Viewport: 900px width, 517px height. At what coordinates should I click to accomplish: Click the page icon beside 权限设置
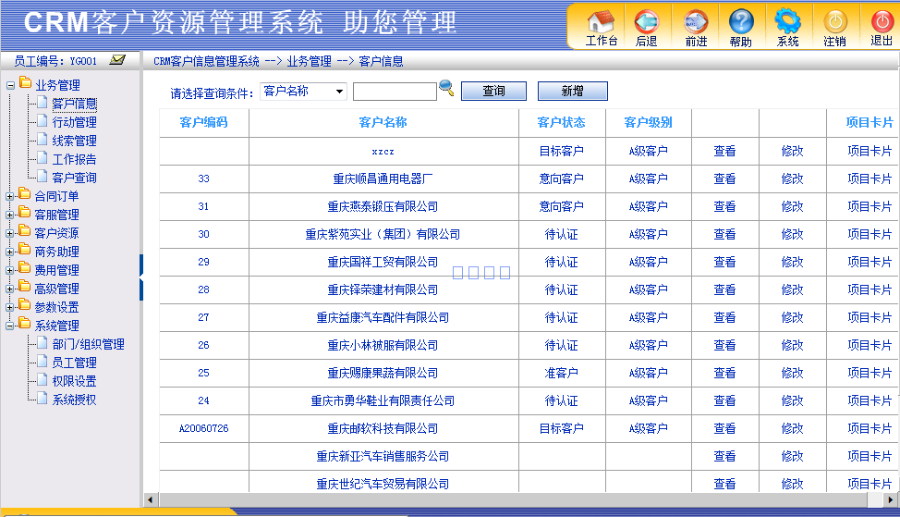[x=42, y=379]
